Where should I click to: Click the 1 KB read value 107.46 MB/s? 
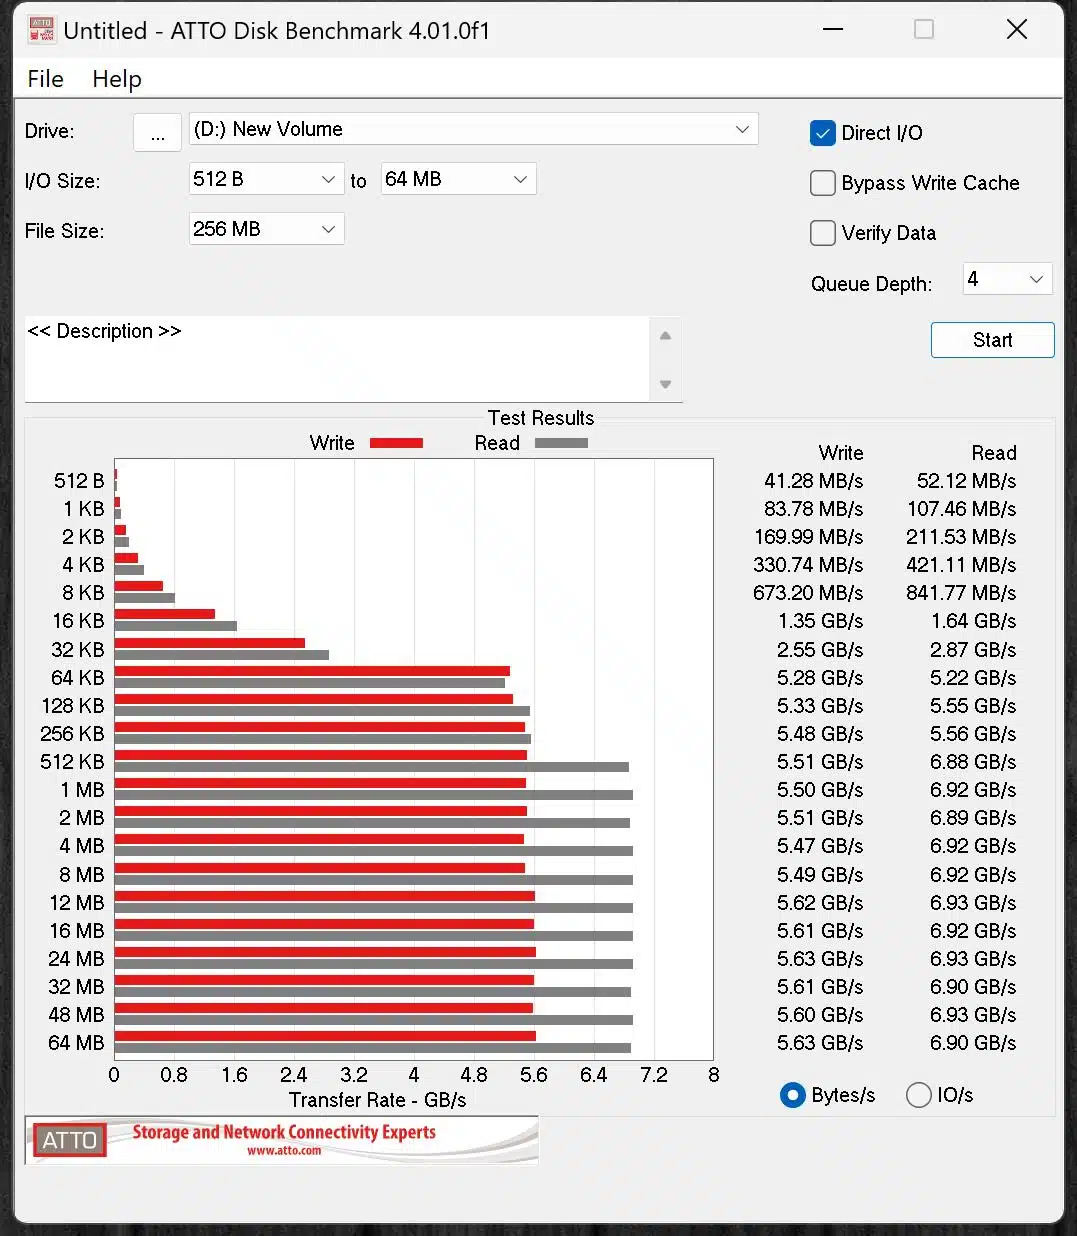(961, 509)
